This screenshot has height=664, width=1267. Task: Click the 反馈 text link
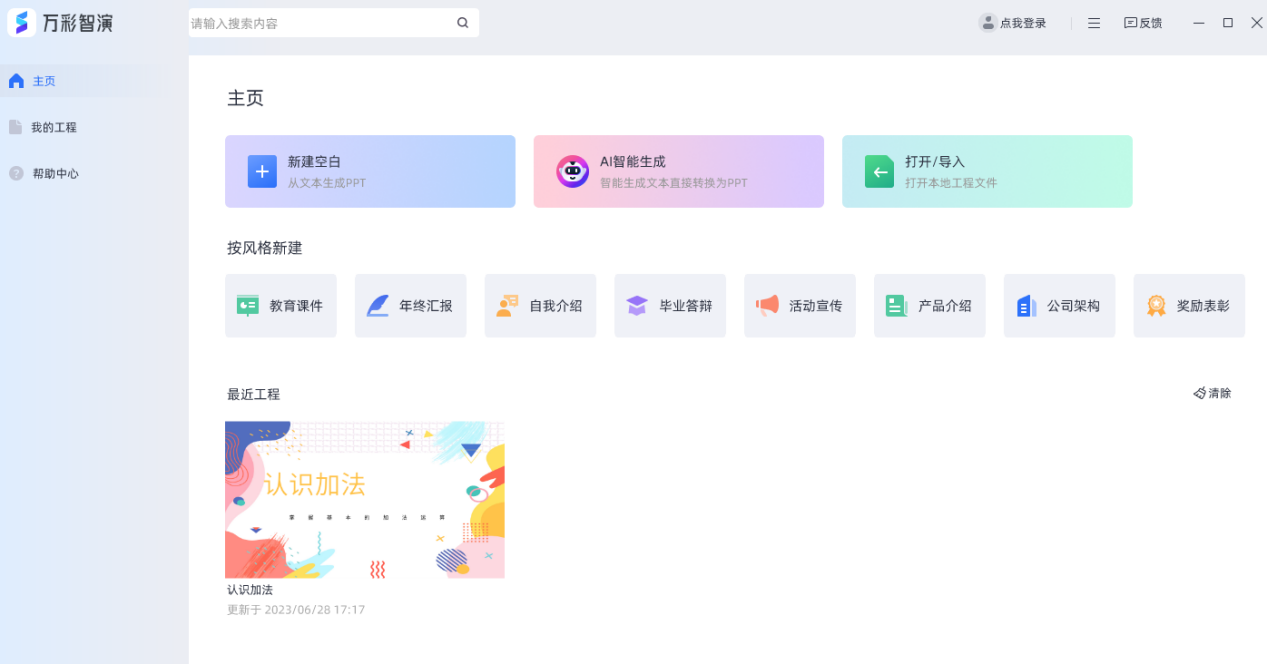tap(1151, 23)
